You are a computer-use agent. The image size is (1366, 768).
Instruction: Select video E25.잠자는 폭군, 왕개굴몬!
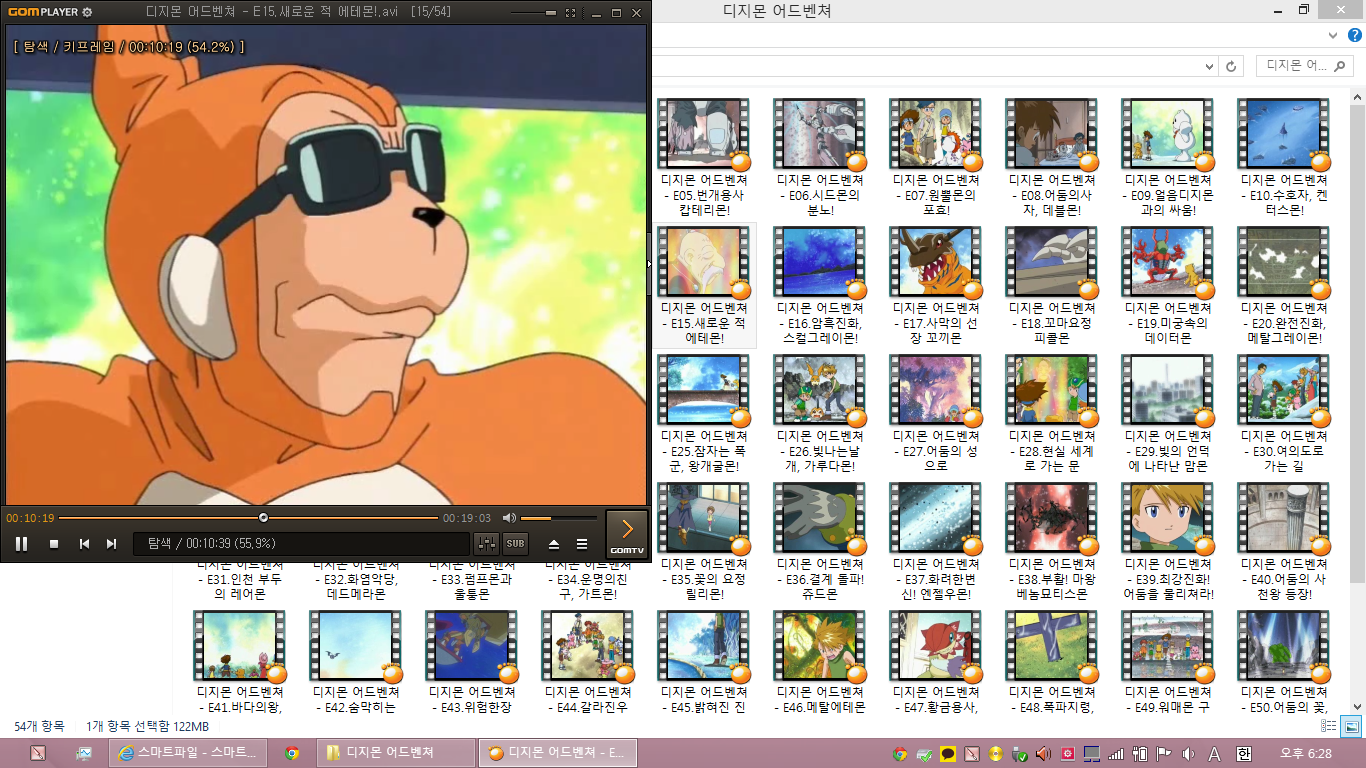[x=704, y=414]
